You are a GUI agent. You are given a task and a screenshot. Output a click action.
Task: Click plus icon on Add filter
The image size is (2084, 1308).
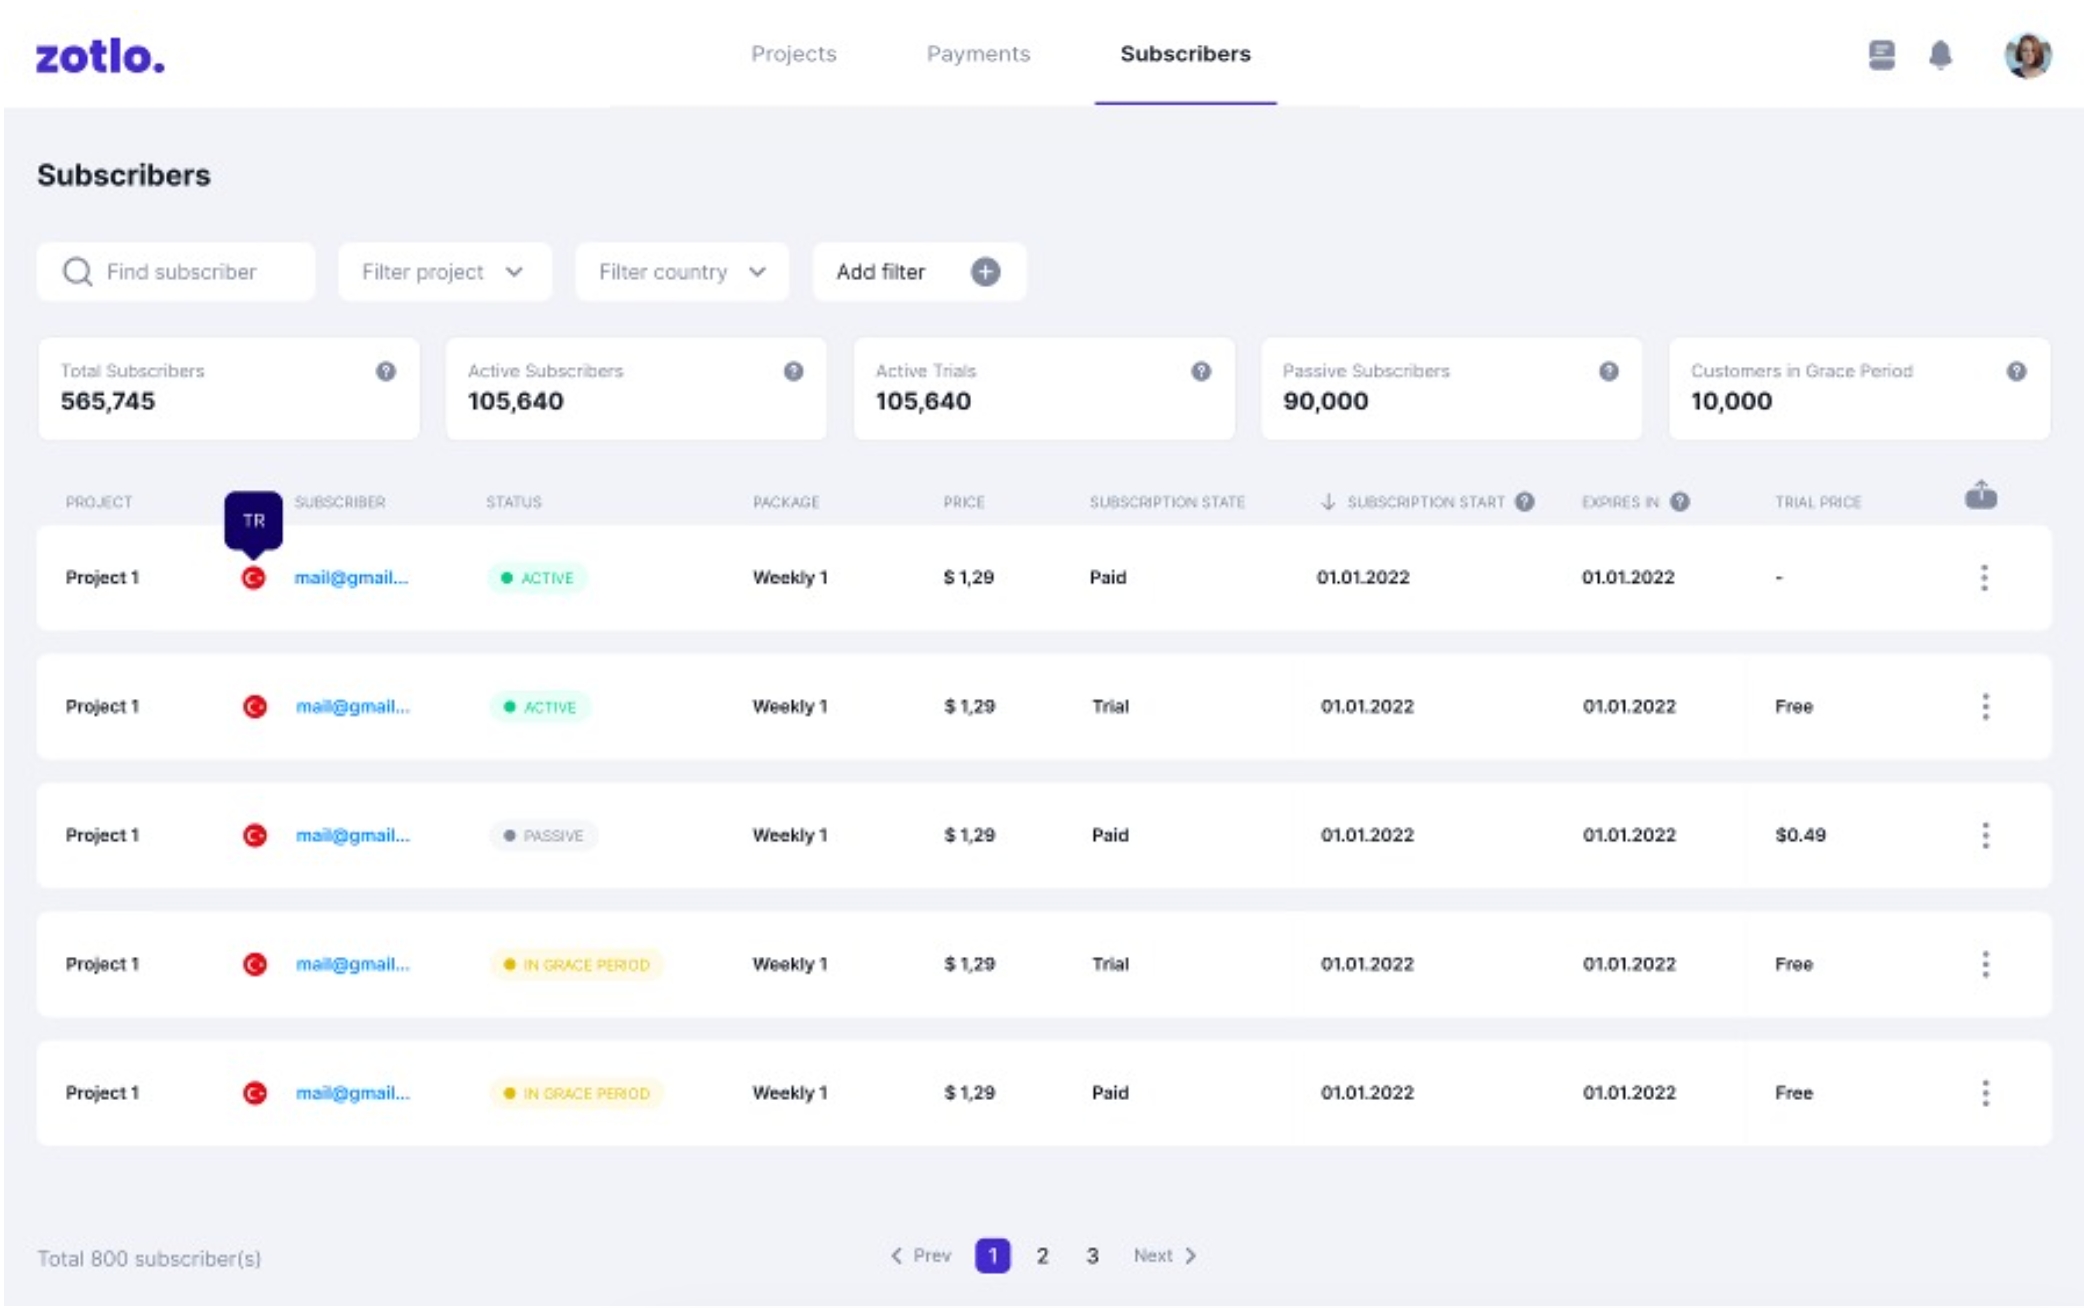(985, 272)
